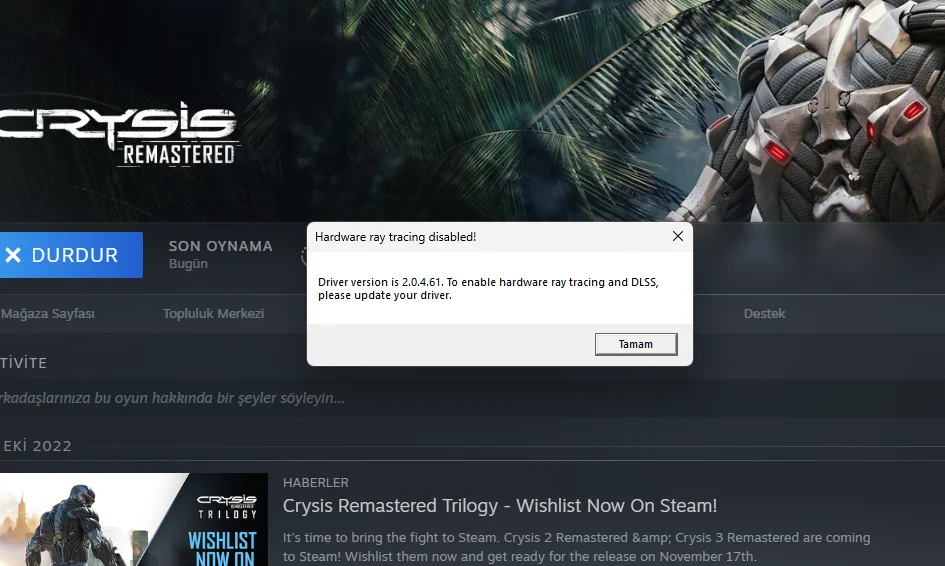Open the news description about the November 17th release
The width and height of the screenshot is (945, 566).
click(577, 547)
